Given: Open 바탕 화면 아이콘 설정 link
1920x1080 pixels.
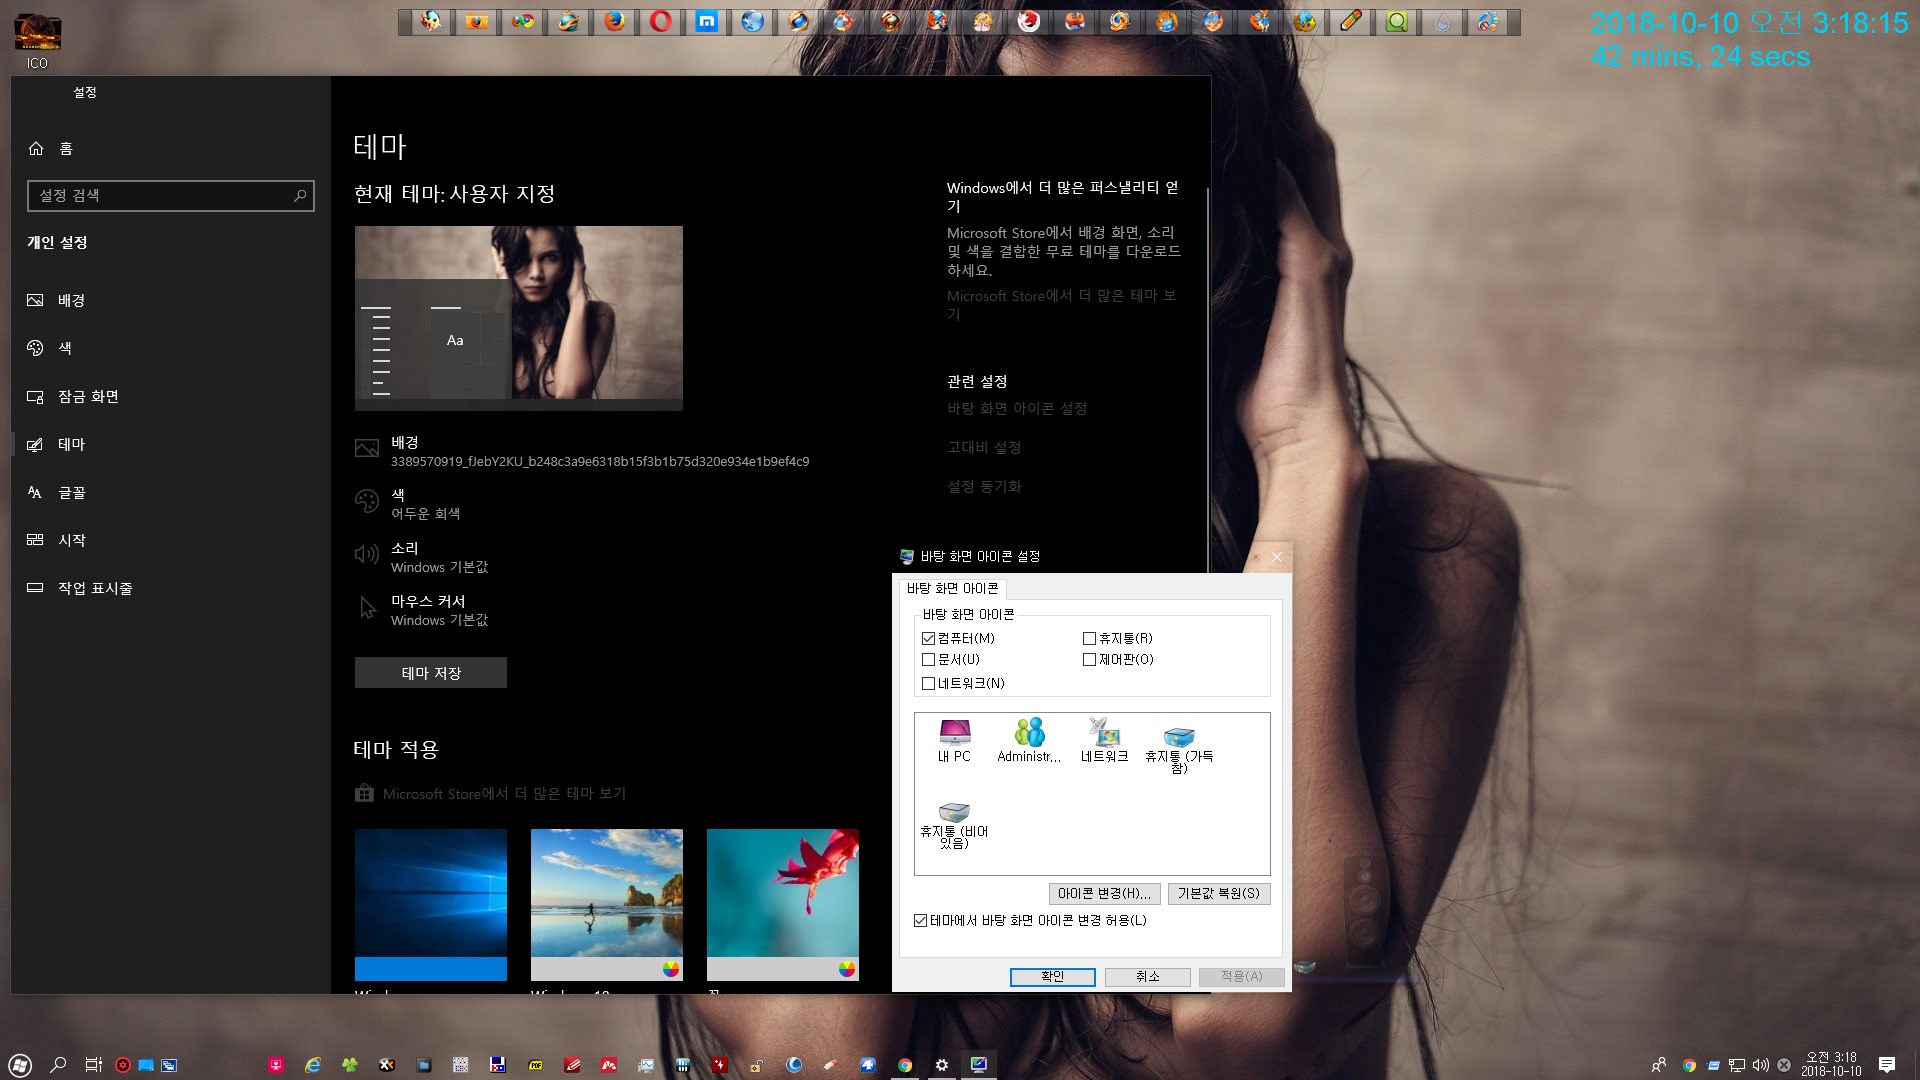Looking at the screenshot, I should 1017,409.
